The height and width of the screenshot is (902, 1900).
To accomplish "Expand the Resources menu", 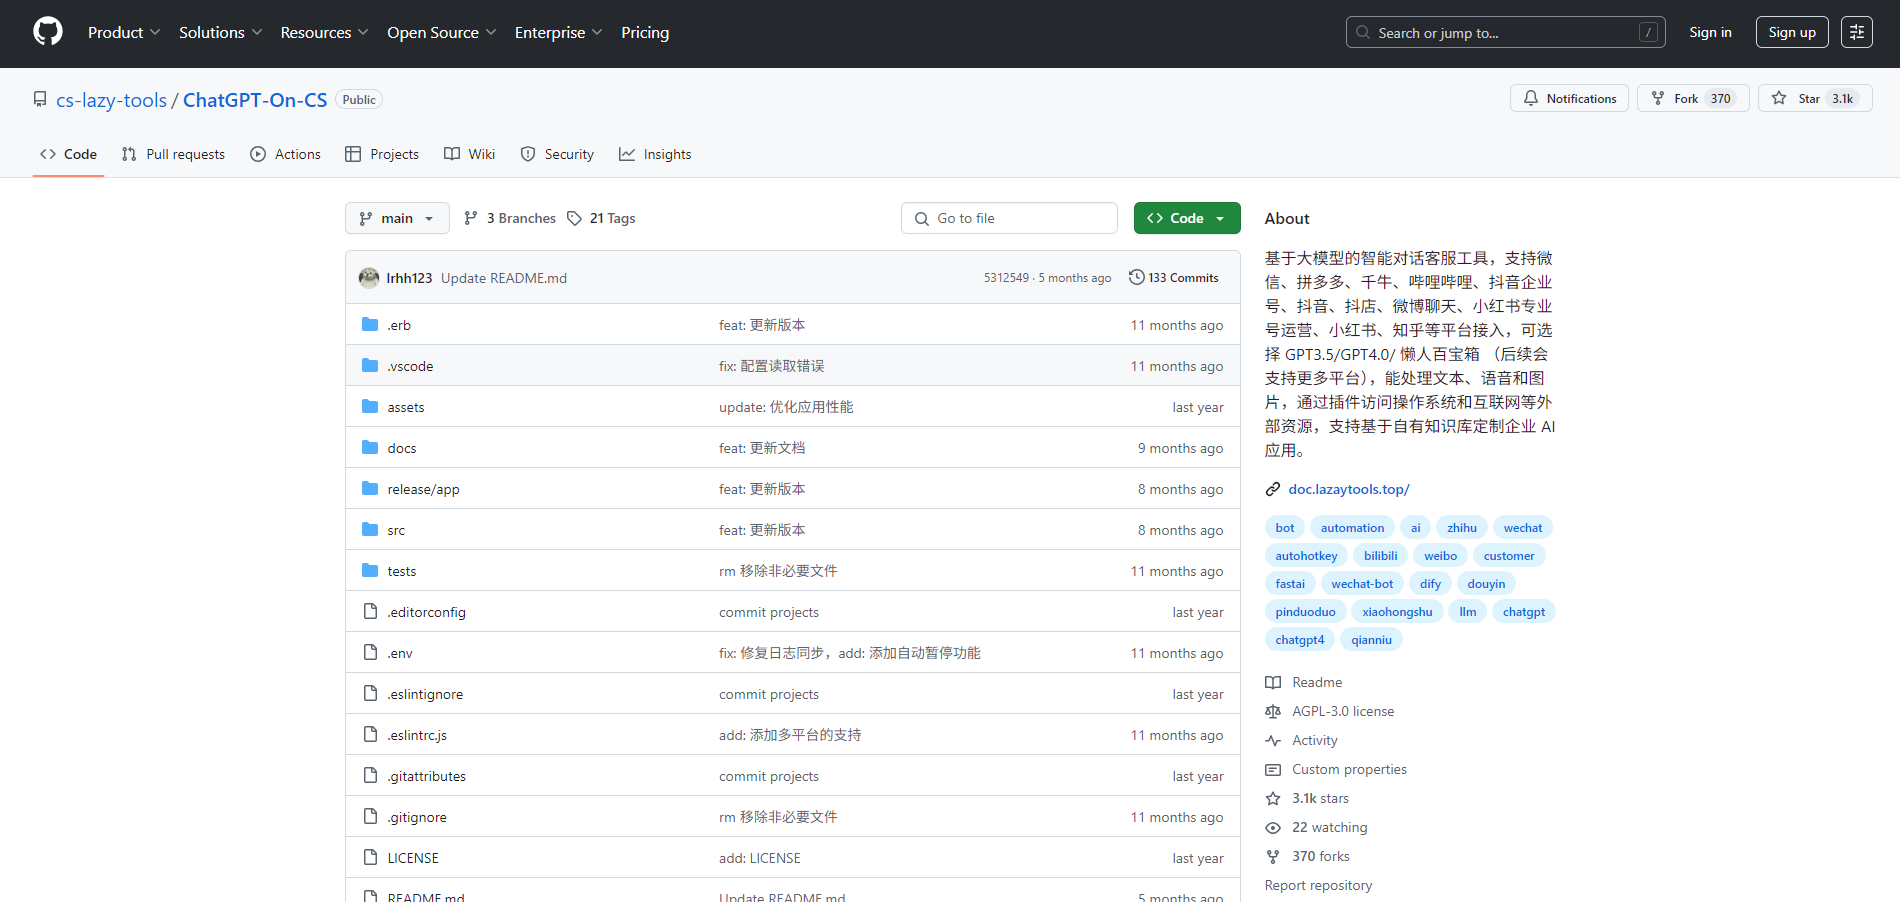I will 324,32.
